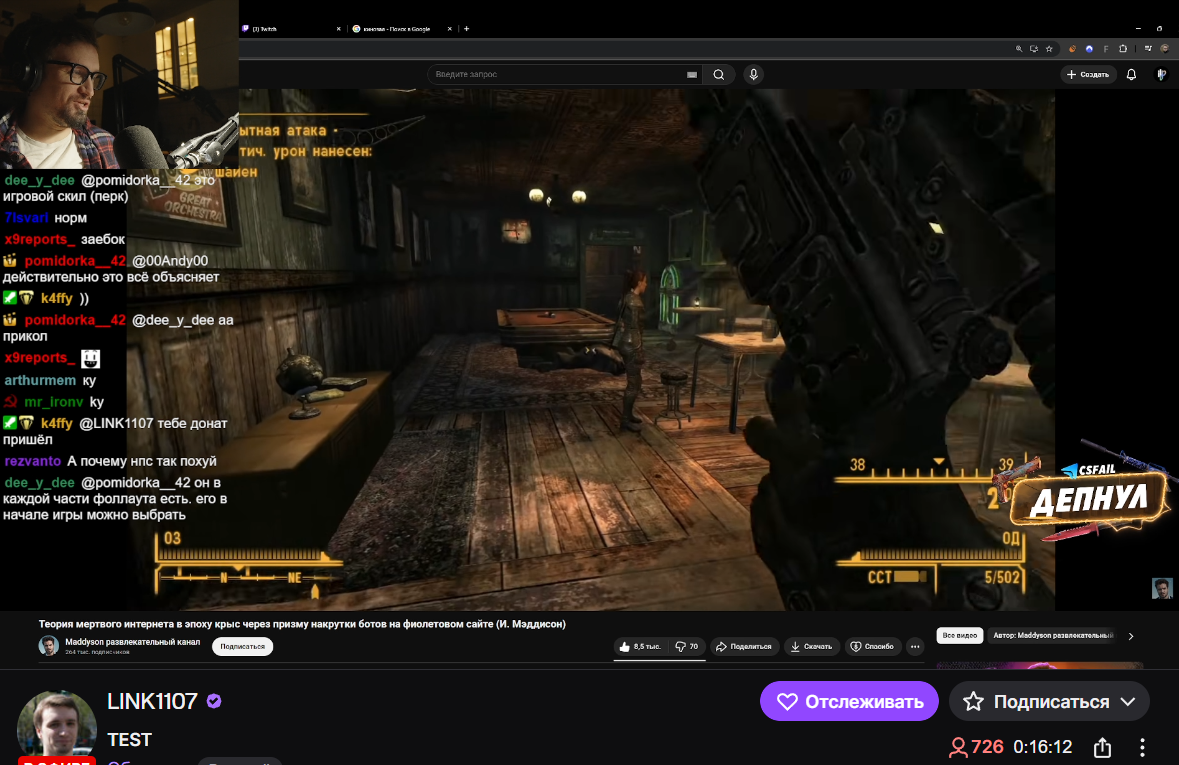The image size is (1179, 765).
Task: Click the TEST stream title
Action: click(129, 739)
